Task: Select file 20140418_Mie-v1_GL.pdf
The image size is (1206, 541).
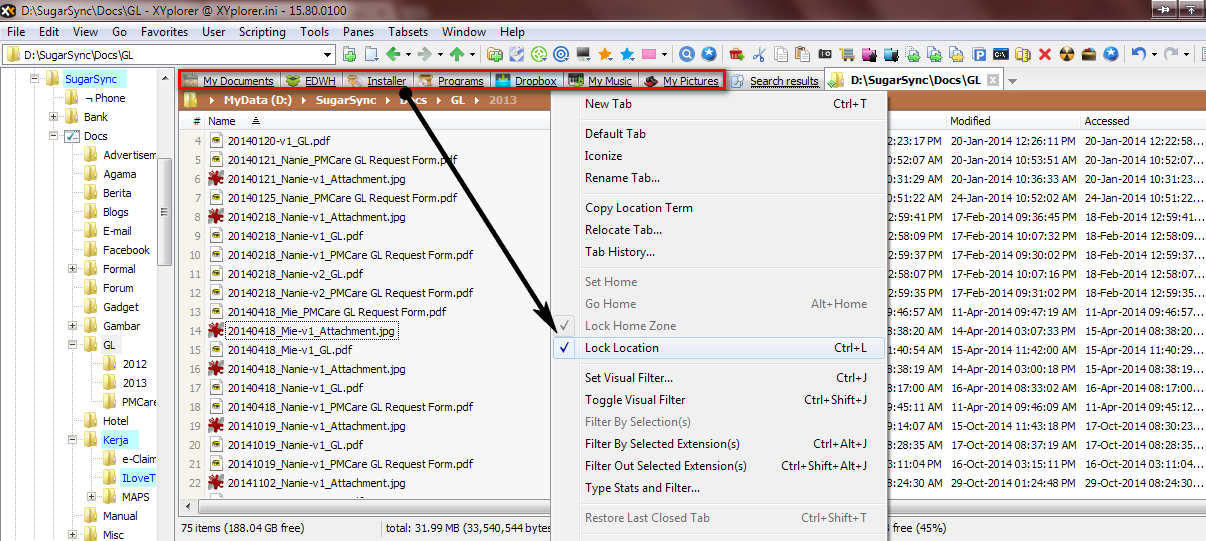Action: [289, 350]
